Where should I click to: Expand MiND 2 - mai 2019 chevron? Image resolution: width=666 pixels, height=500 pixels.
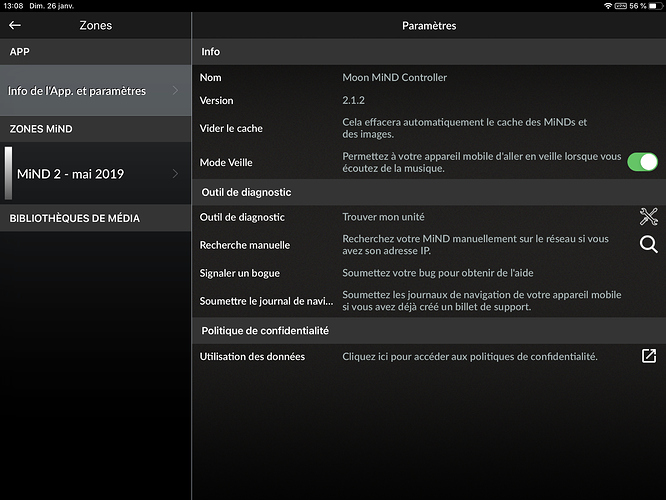click(175, 173)
